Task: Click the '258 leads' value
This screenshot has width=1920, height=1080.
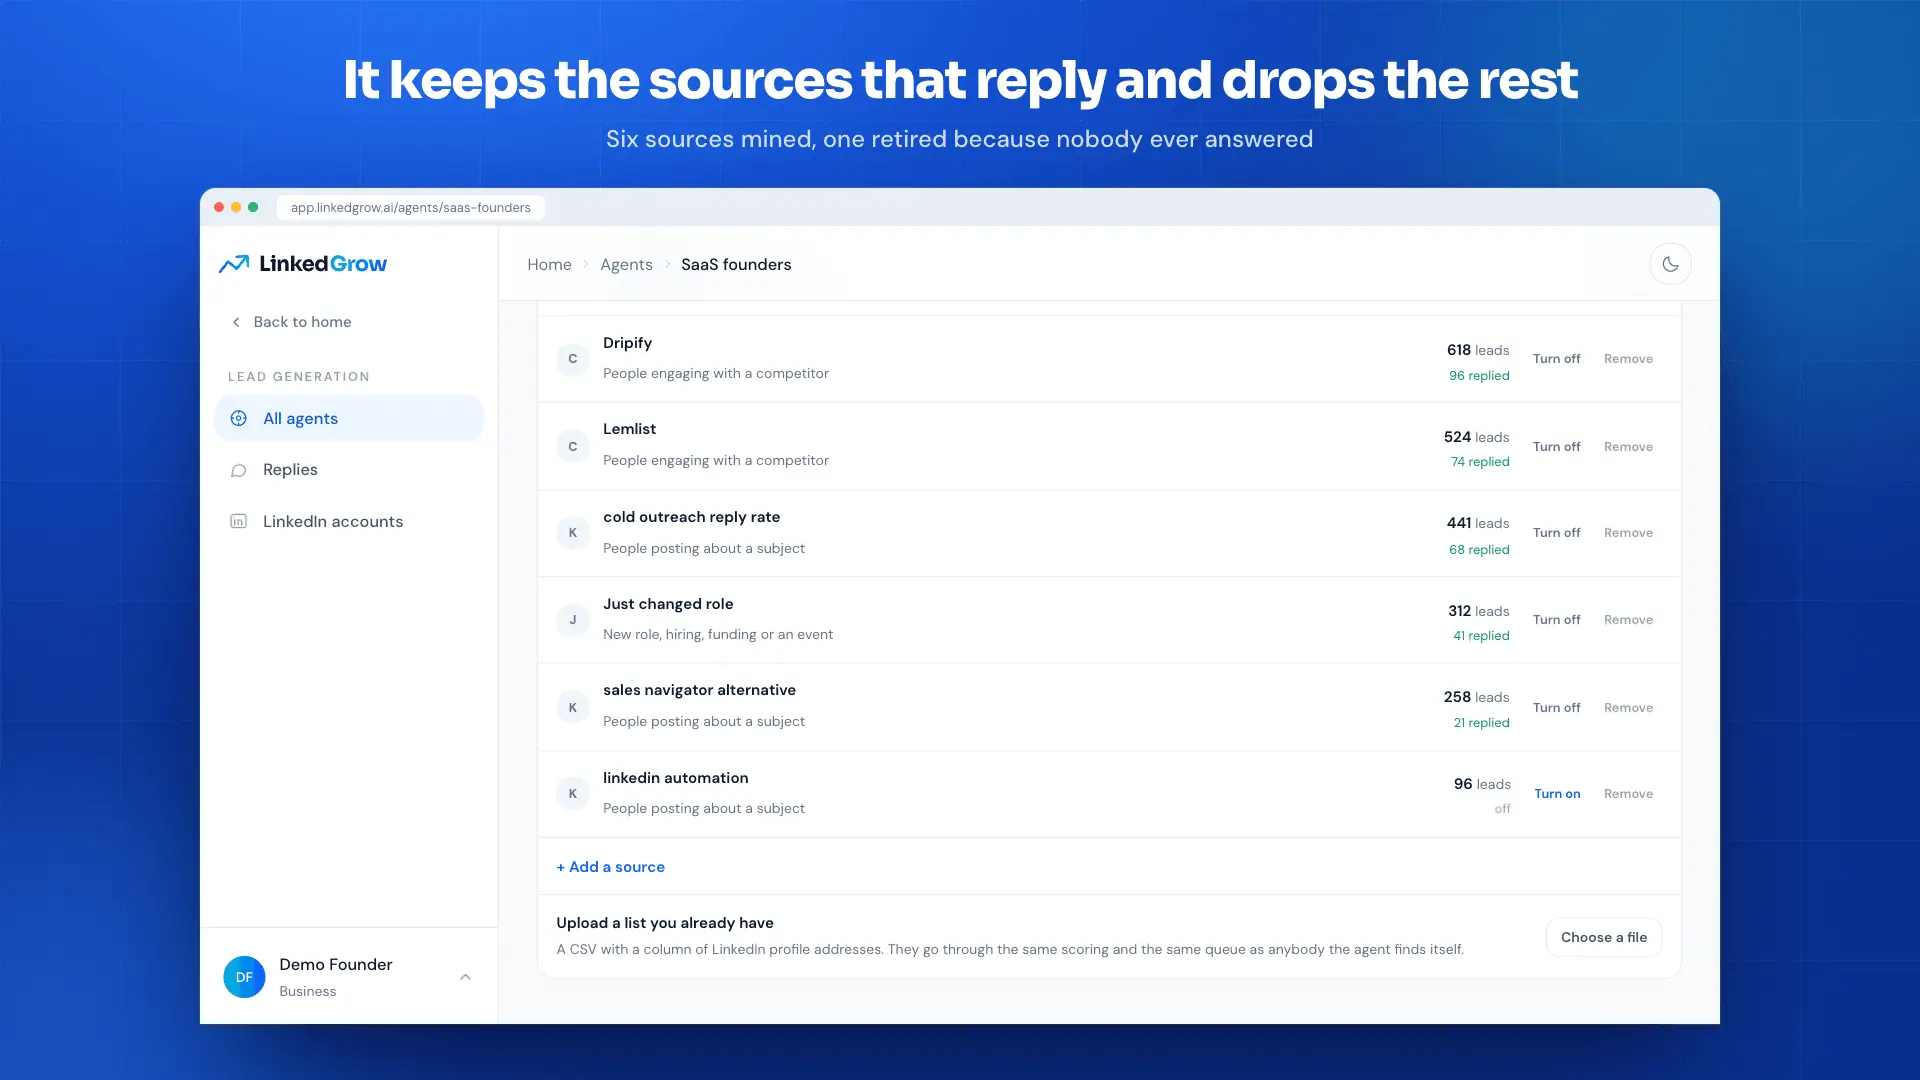Action: (x=1476, y=697)
